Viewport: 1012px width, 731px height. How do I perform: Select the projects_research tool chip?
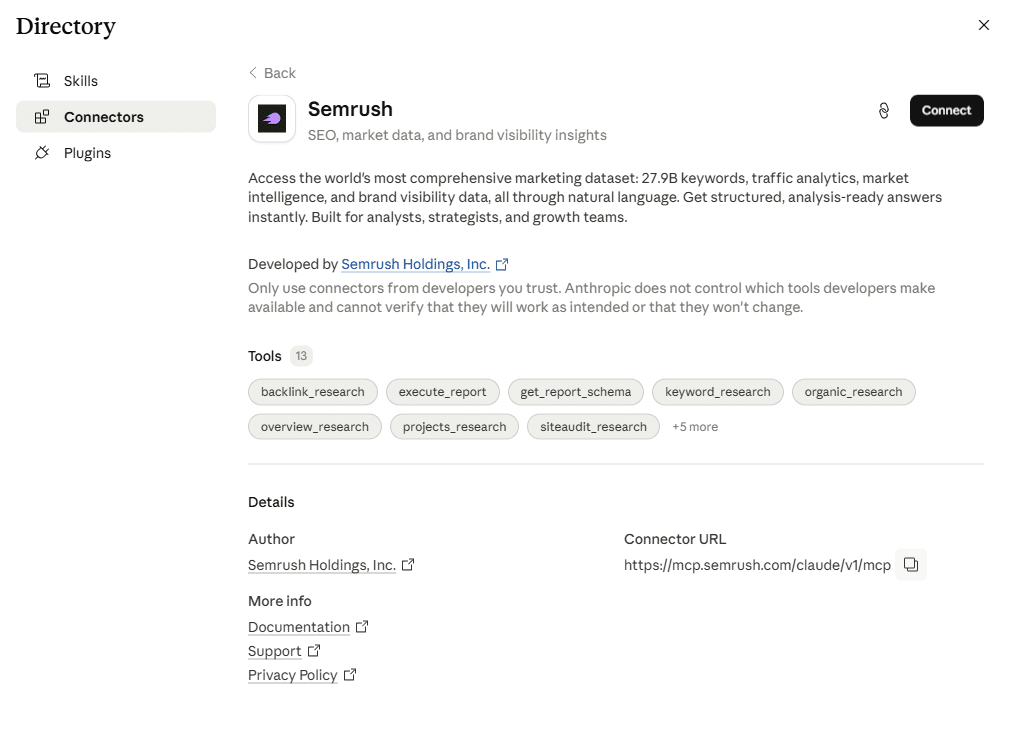click(x=454, y=426)
